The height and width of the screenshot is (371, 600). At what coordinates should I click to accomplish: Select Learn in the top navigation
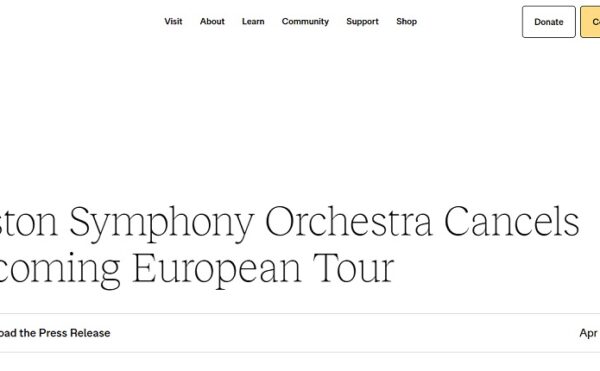[x=253, y=21]
